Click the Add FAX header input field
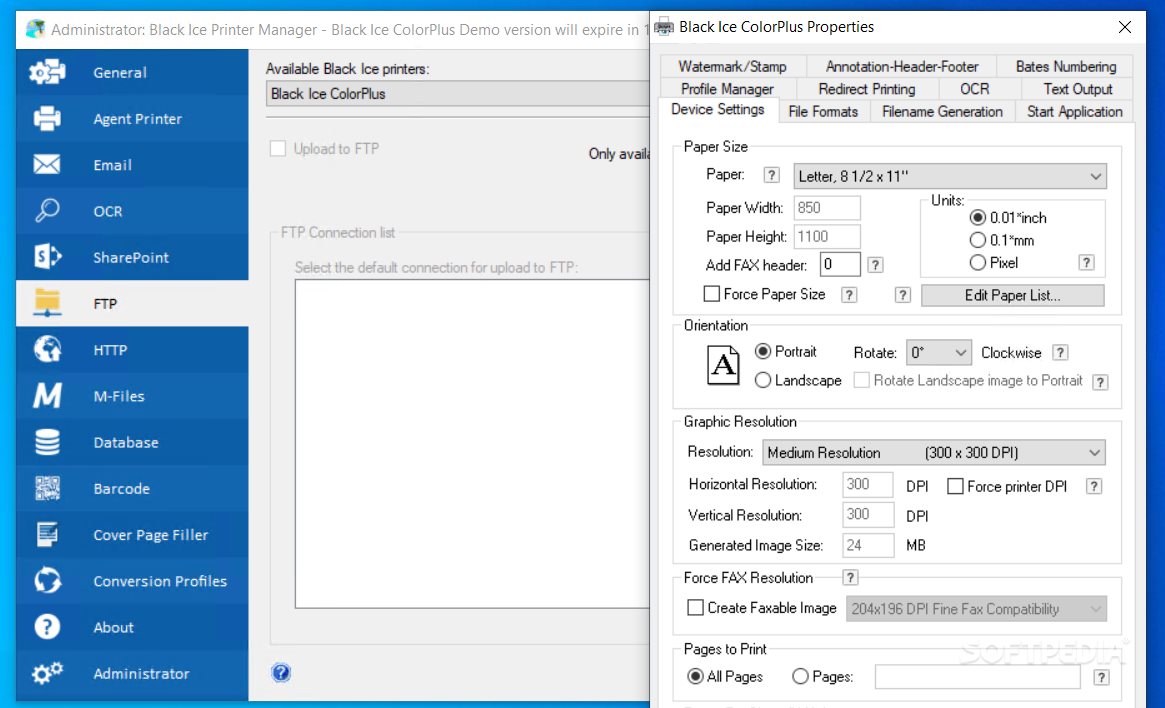Viewport: 1165px width, 708px height. coord(840,264)
